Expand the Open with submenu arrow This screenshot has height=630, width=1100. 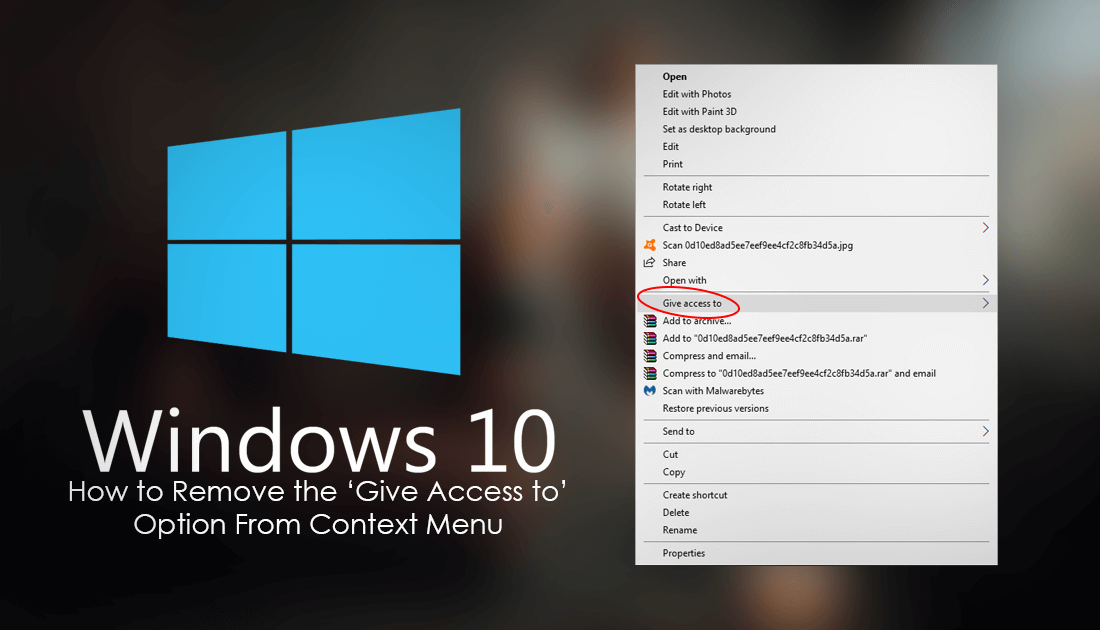pyautogui.click(x=985, y=280)
